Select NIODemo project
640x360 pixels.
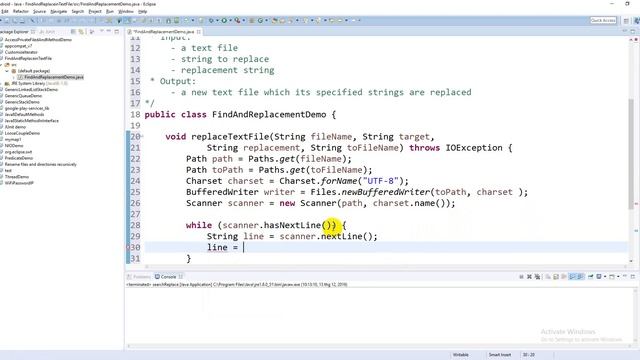pos(14,146)
